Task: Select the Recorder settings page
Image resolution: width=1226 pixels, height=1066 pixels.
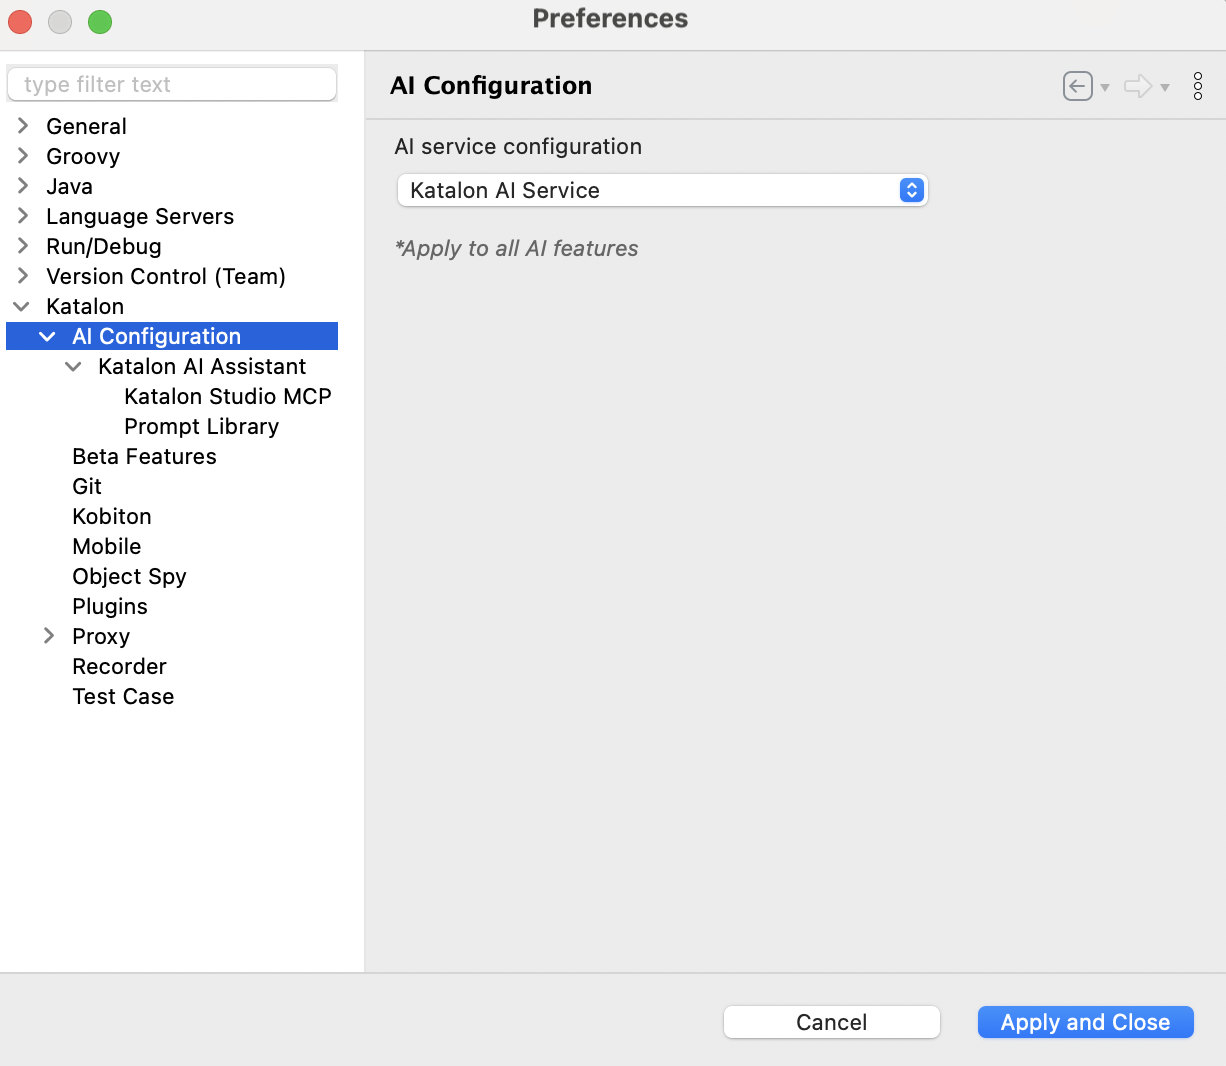Action: coord(119,666)
